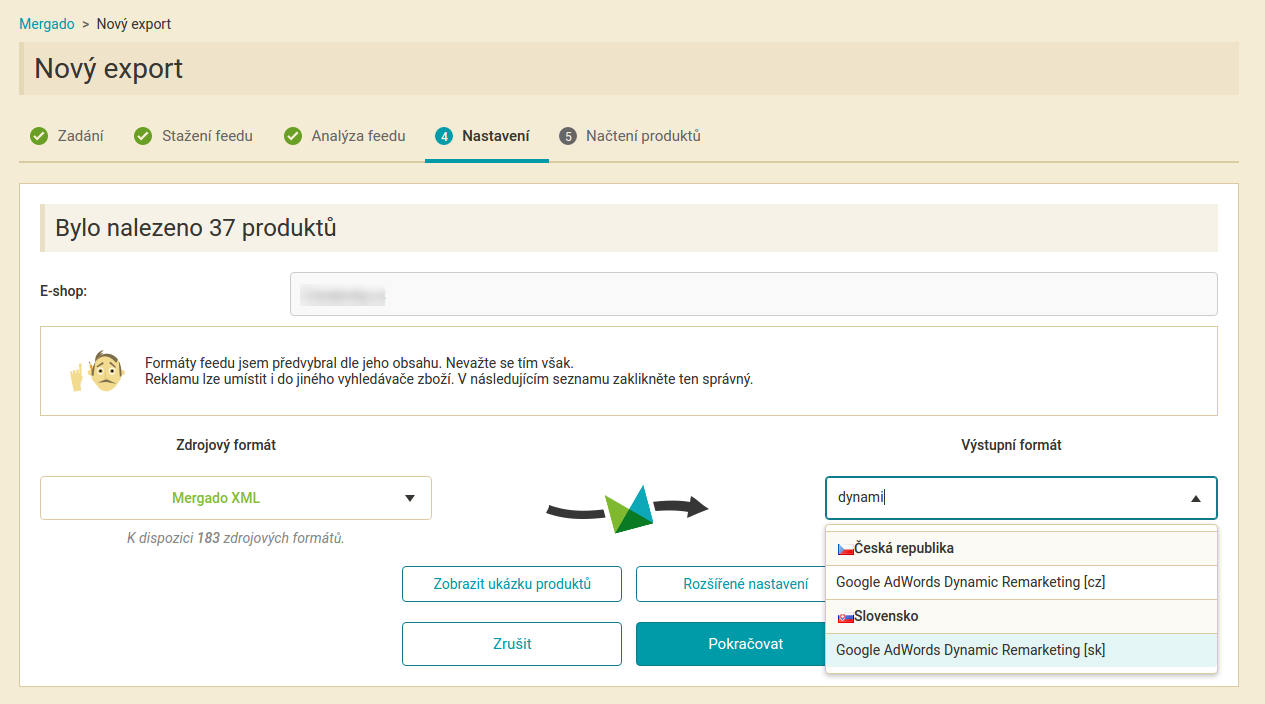Choose Google AdWords Dynamic Remarketing [cz]
This screenshot has height=704, width=1265.
pos(1021,582)
